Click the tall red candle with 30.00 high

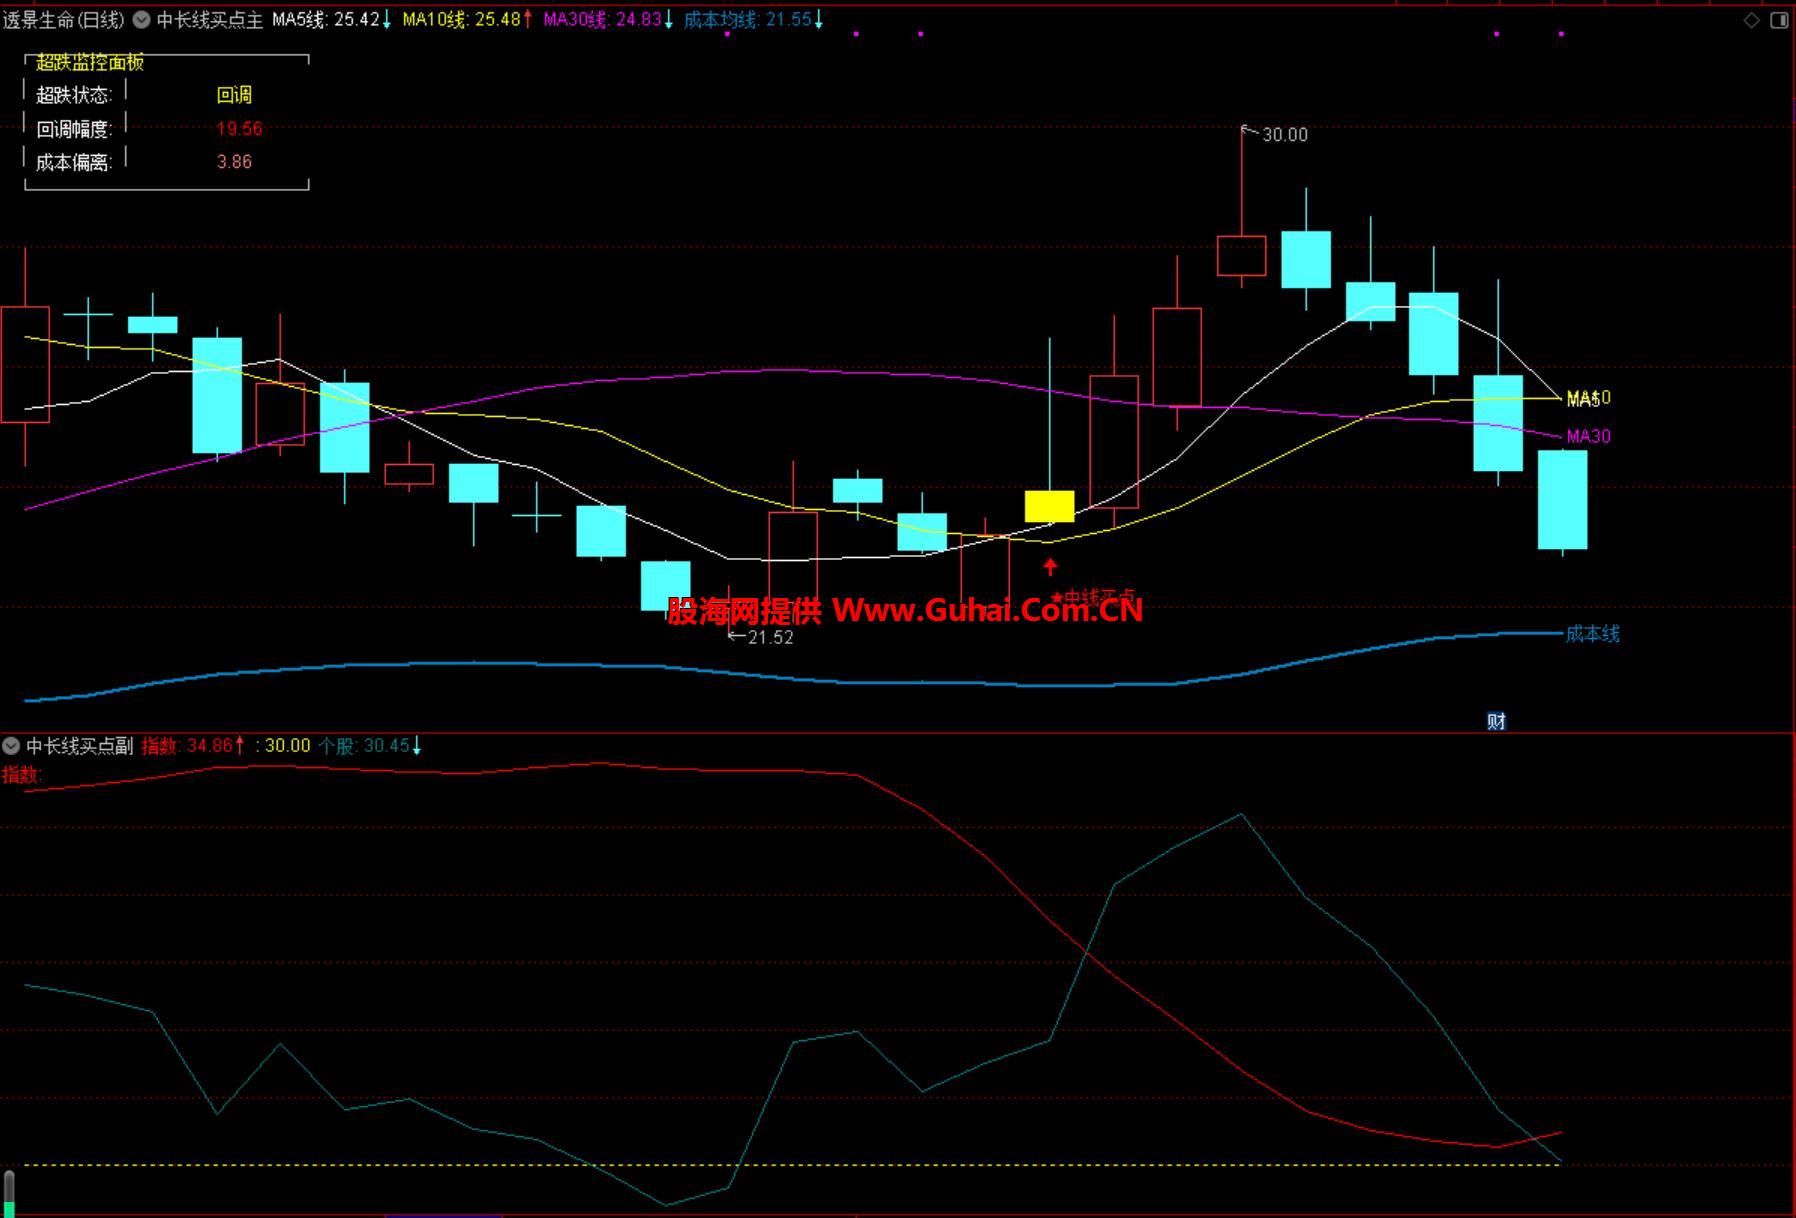click(1241, 255)
